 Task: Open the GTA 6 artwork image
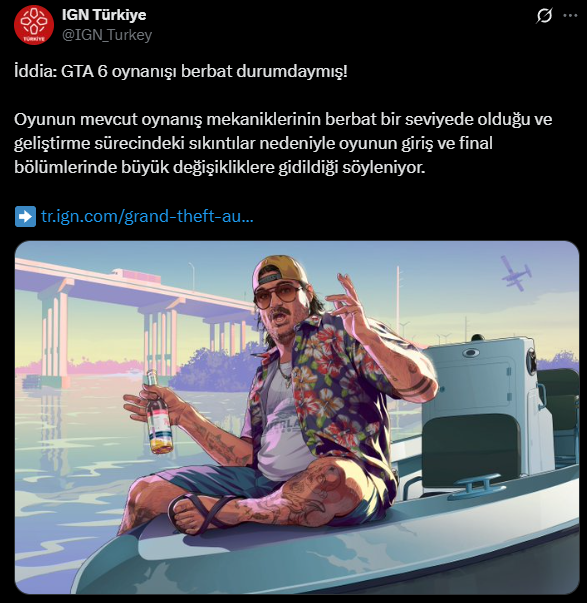point(297,418)
